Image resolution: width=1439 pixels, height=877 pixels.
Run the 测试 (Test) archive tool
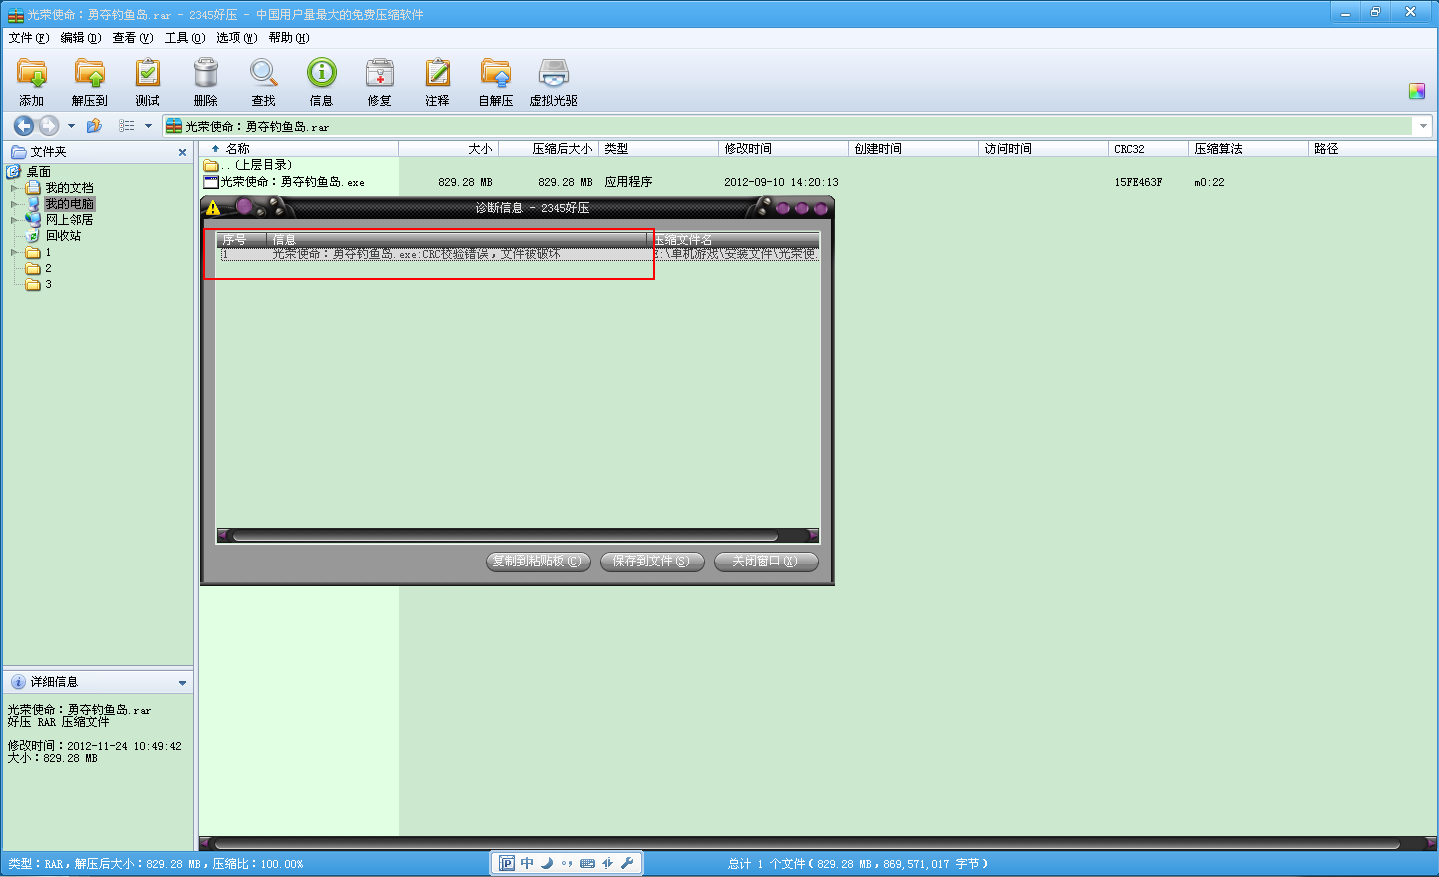coord(148,73)
